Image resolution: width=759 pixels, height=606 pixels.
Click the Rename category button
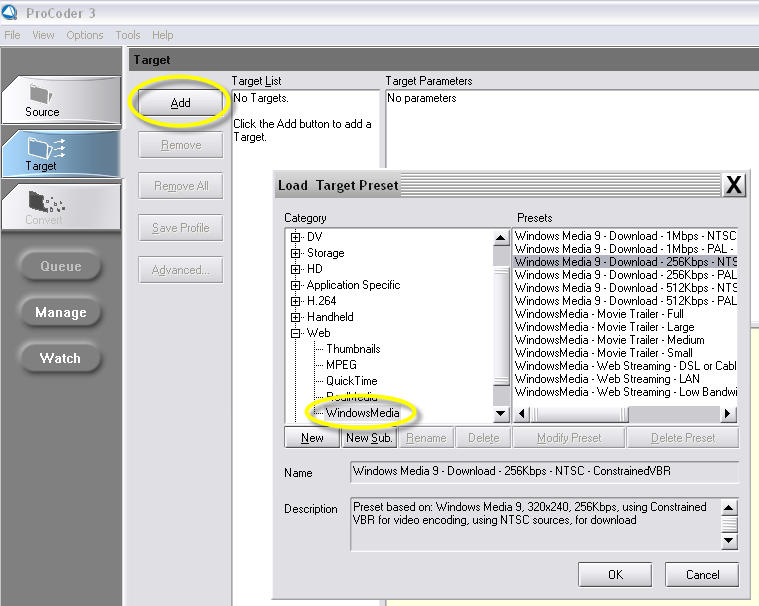(426, 438)
